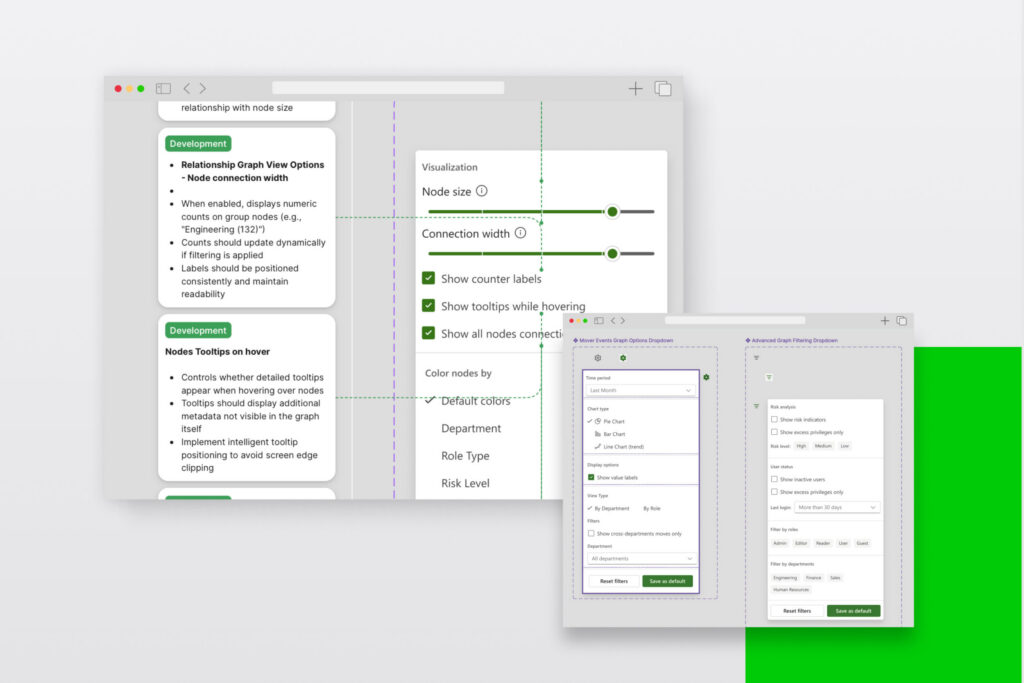The width and height of the screenshot is (1024, 683).
Task: Open the More than 30 days dropdown
Action: click(837, 507)
